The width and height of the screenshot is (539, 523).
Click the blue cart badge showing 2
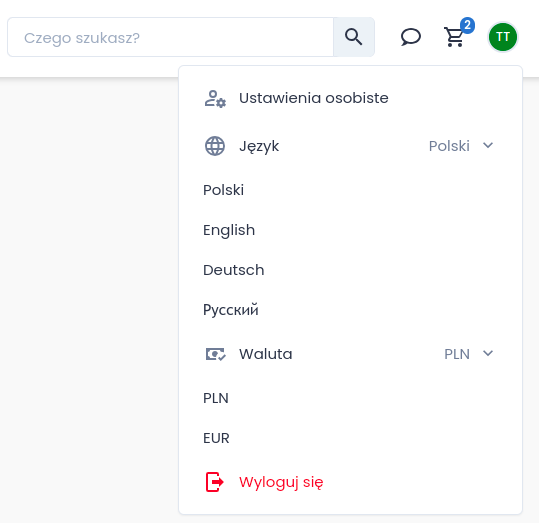pyautogui.click(x=467, y=25)
